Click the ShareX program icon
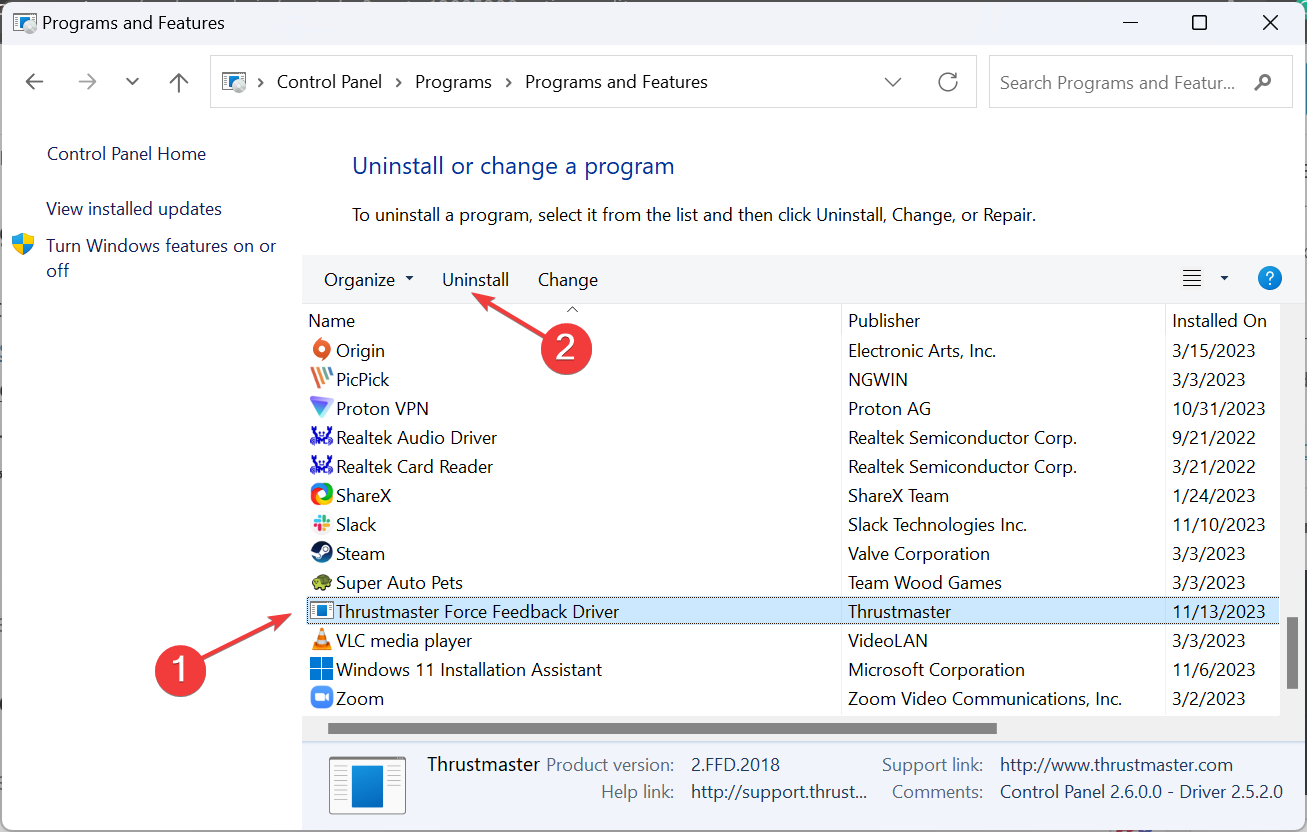Screen dimensions: 1307x832 click(321, 495)
